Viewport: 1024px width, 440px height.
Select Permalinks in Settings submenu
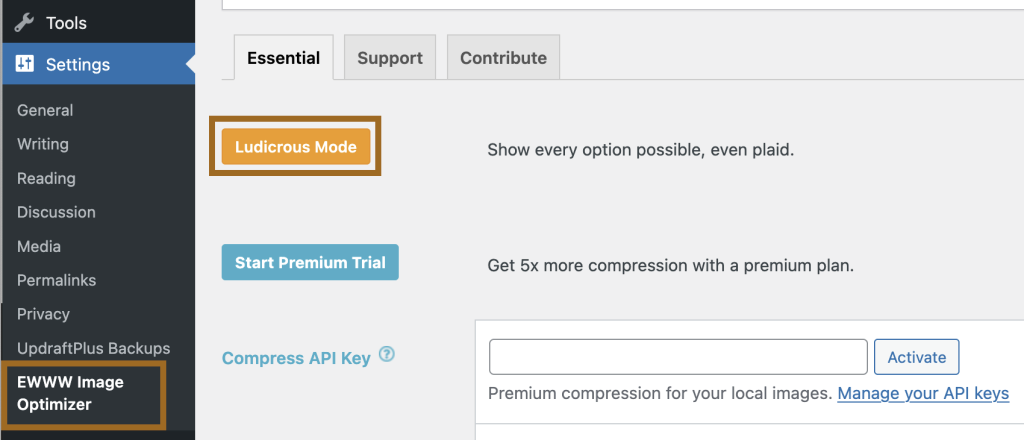click(56, 280)
